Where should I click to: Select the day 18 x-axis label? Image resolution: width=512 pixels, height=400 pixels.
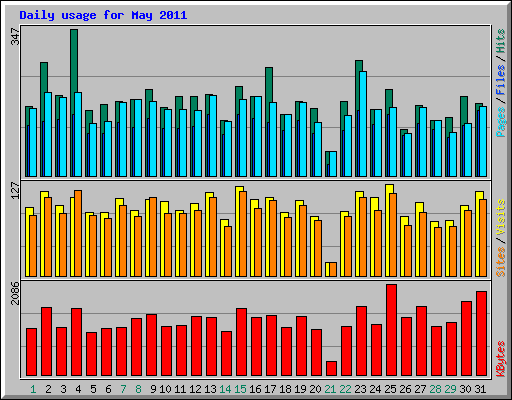tap(285, 389)
